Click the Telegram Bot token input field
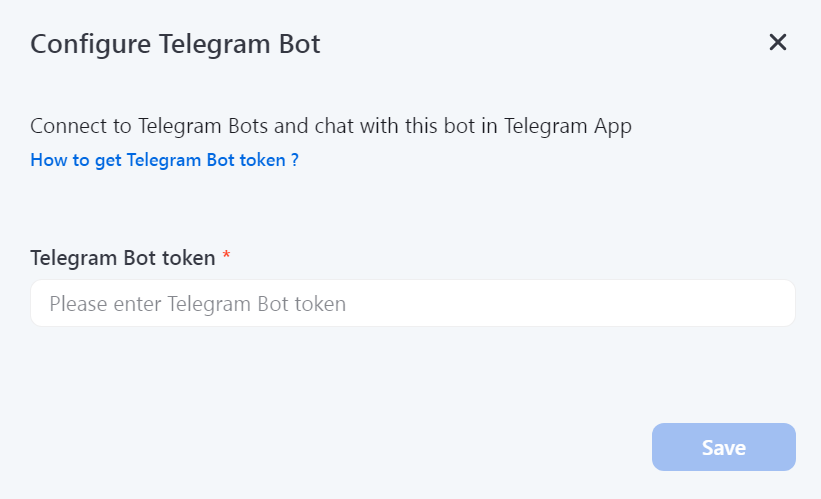 click(x=412, y=303)
